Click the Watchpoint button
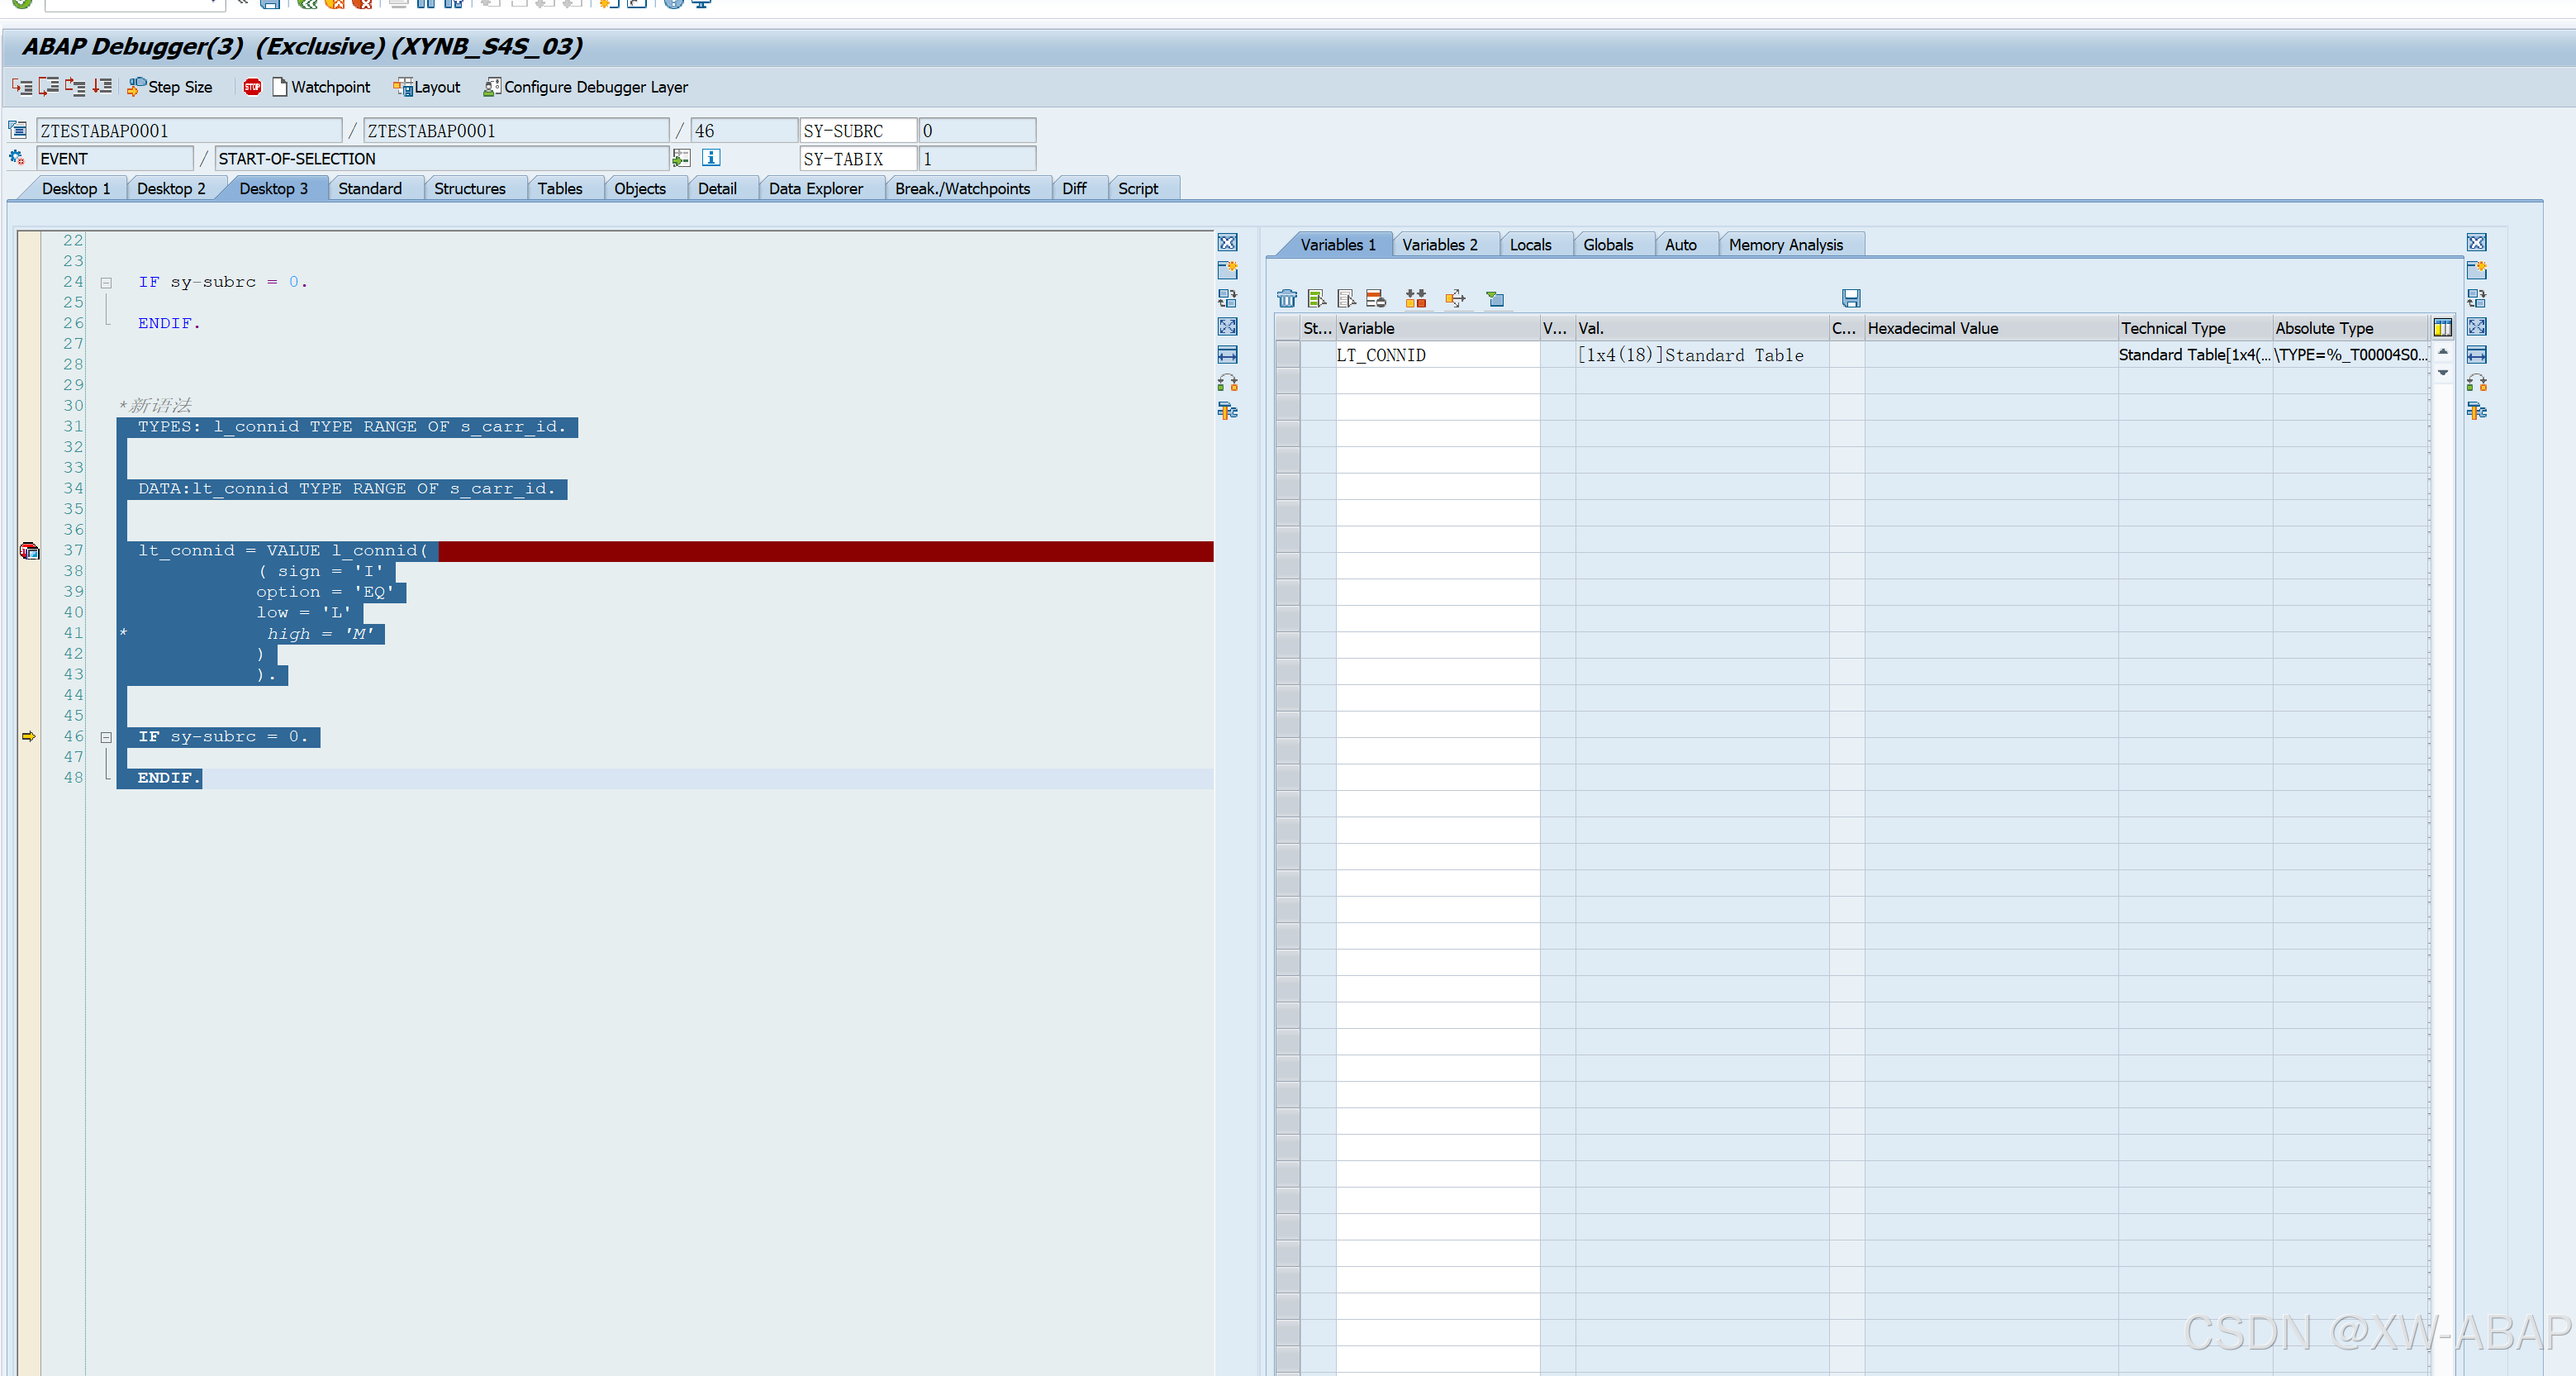Viewport: 2576px width, 1376px height. (x=320, y=87)
